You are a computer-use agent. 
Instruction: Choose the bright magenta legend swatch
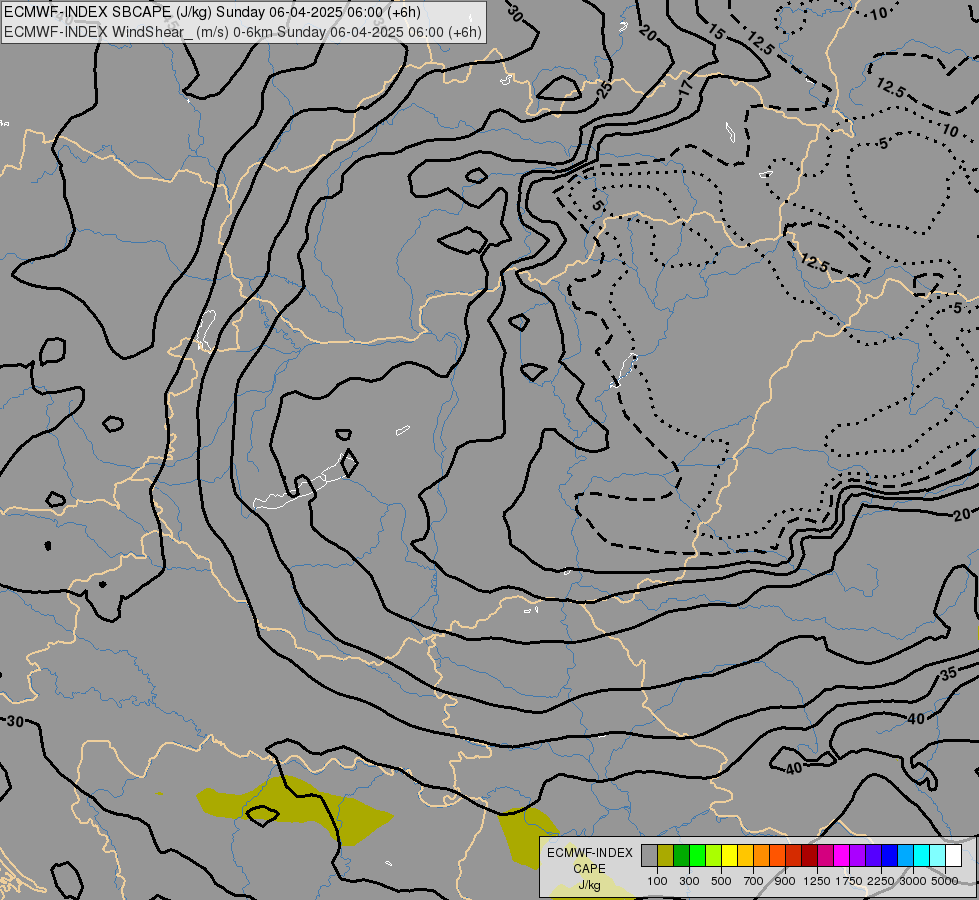(841, 856)
